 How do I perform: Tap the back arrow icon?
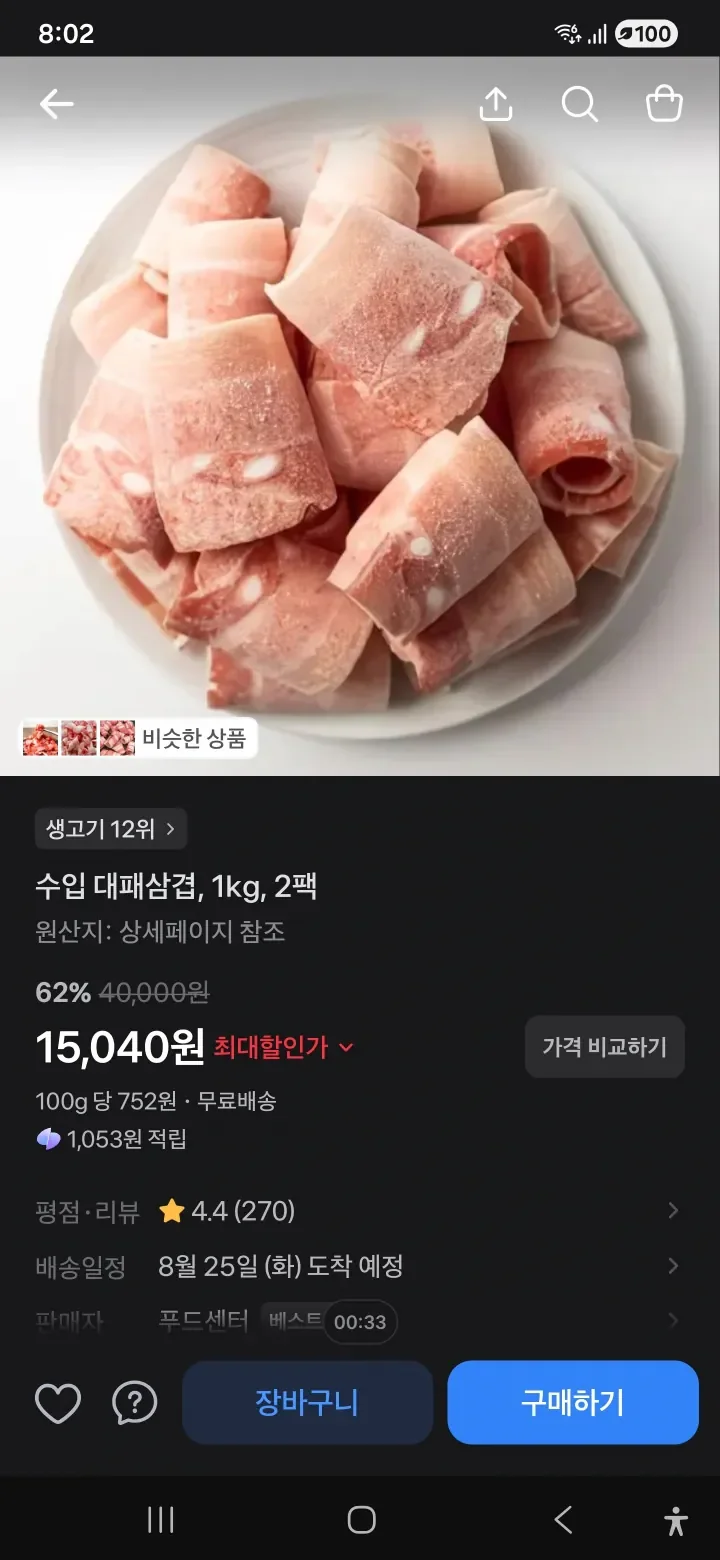click(57, 104)
